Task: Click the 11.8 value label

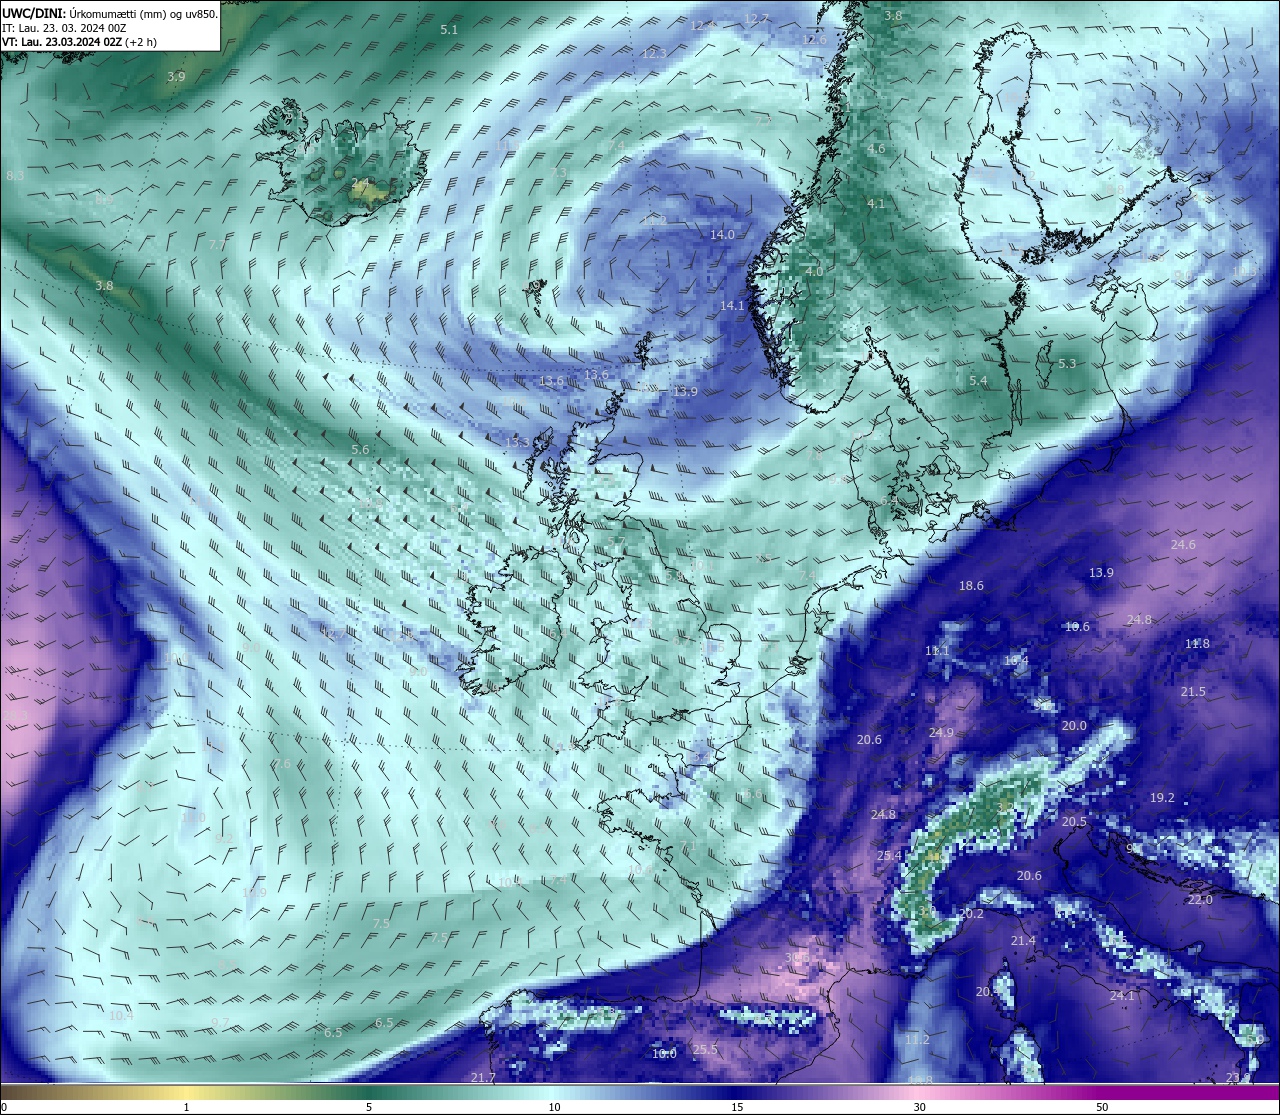Action: [x=1197, y=643]
